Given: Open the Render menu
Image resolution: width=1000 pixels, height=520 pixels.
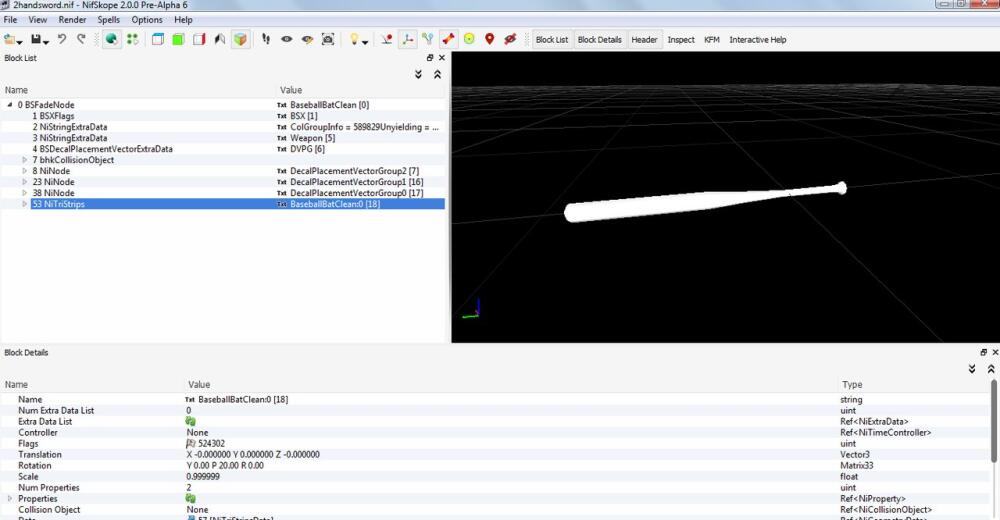Looking at the screenshot, I should [x=72, y=20].
